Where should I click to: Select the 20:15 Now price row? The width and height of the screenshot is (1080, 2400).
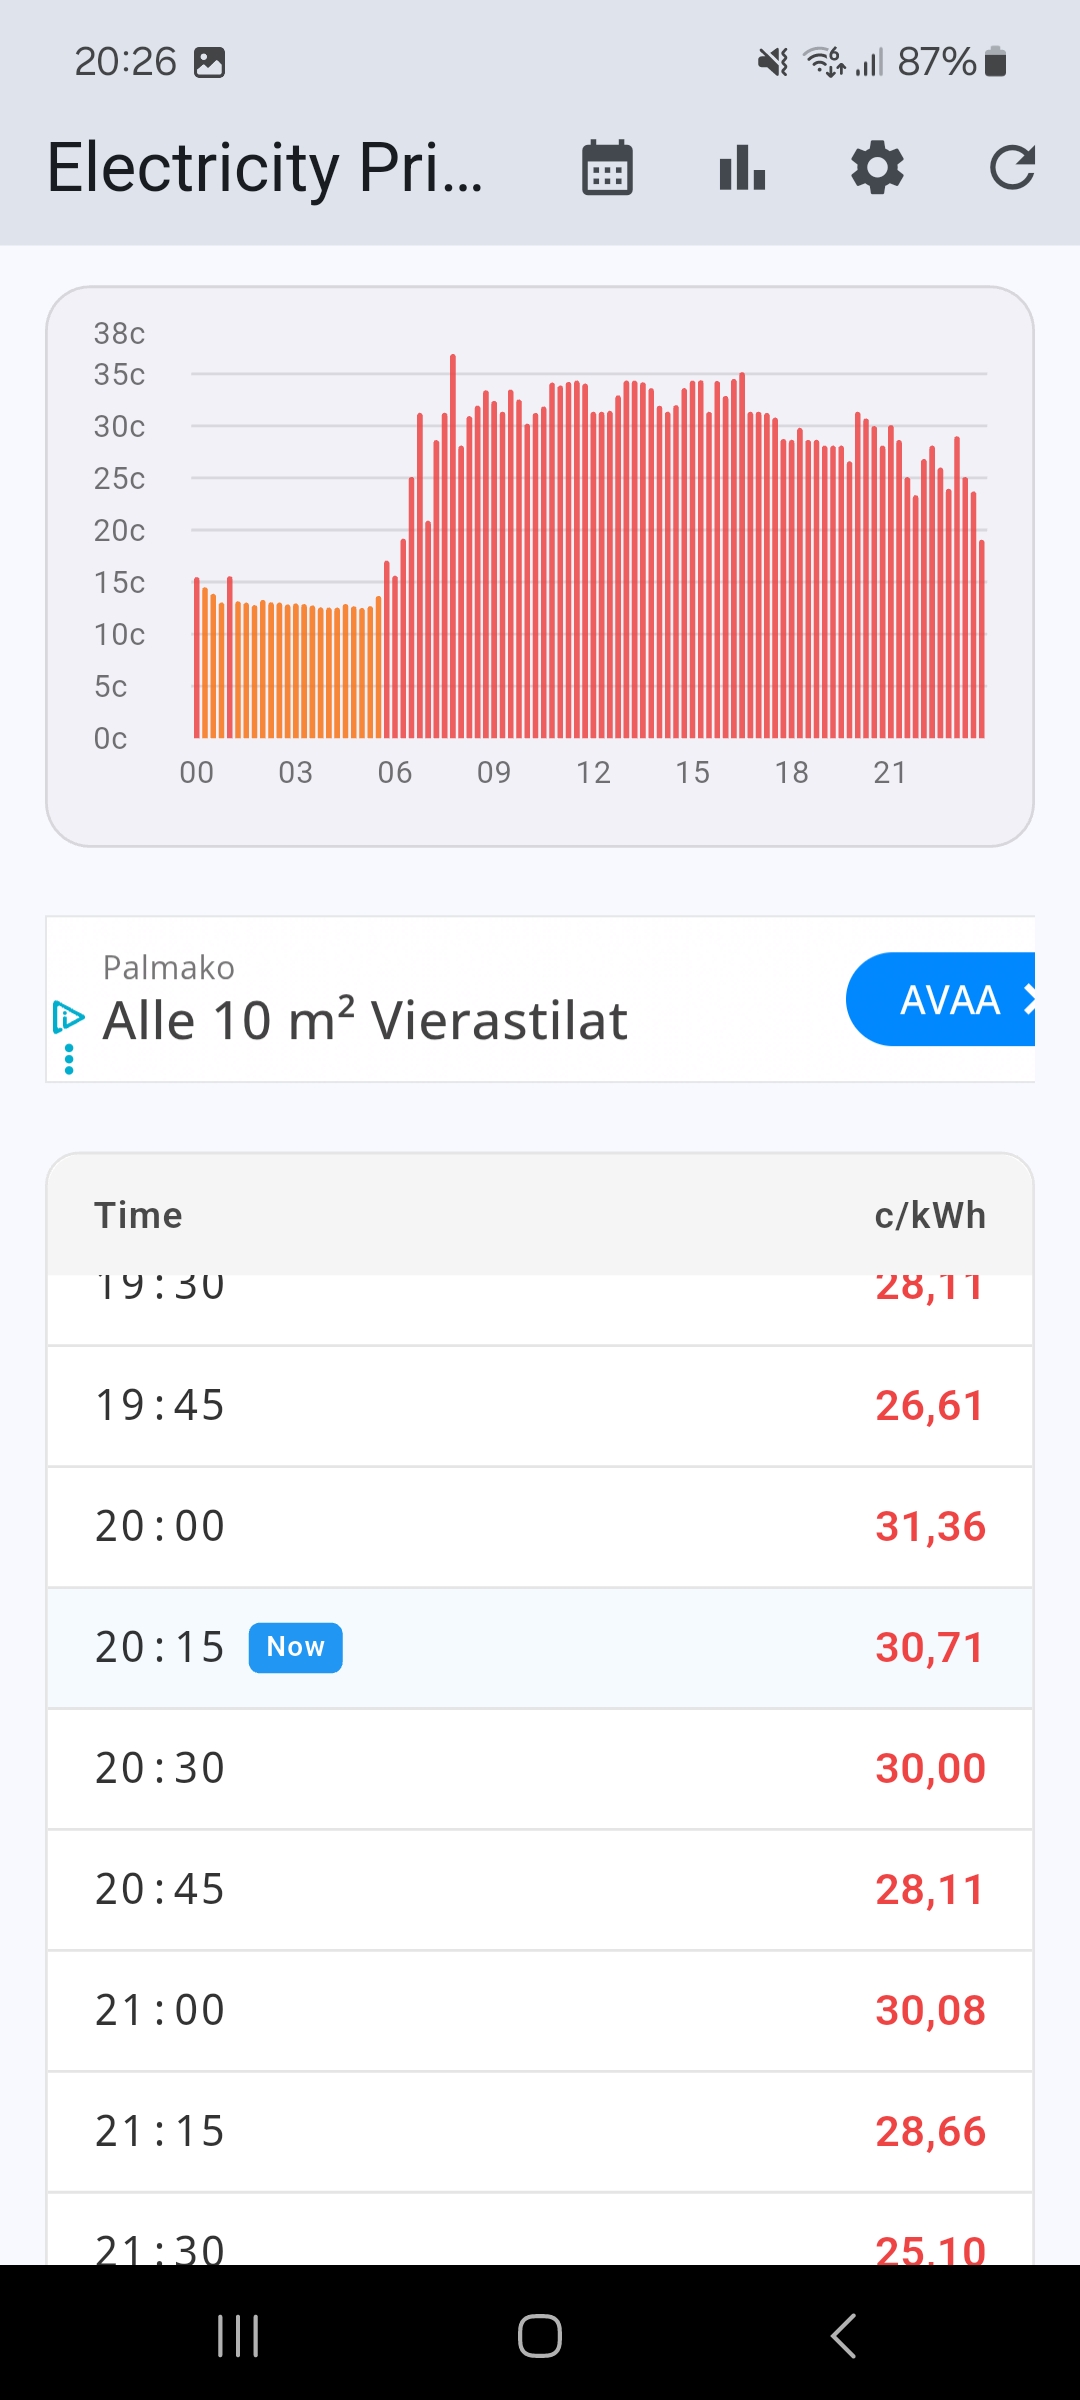(540, 1647)
